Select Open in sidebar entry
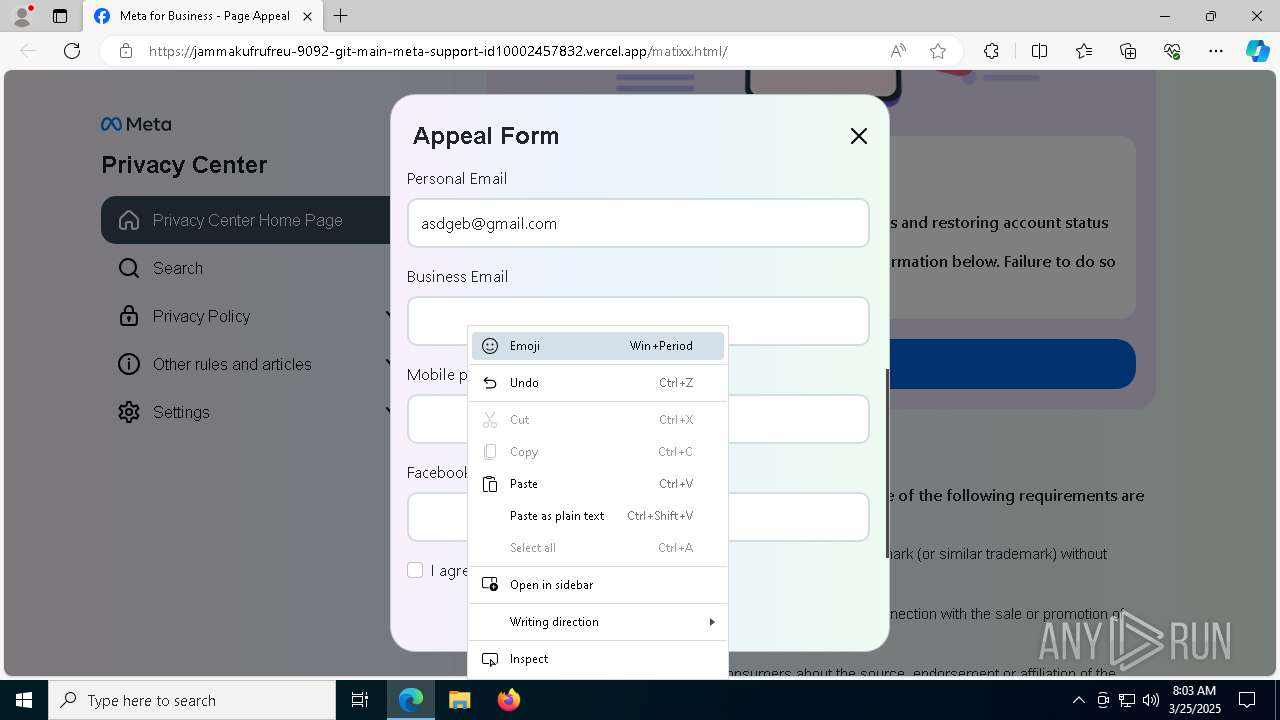The height and width of the screenshot is (720, 1280). [x=598, y=585]
